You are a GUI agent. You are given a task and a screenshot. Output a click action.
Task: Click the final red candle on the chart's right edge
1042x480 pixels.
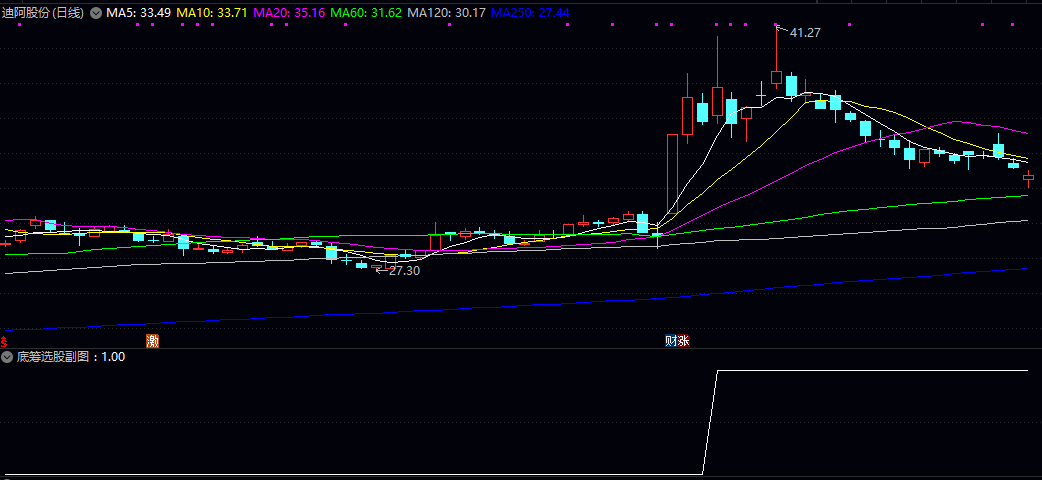click(1029, 178)
